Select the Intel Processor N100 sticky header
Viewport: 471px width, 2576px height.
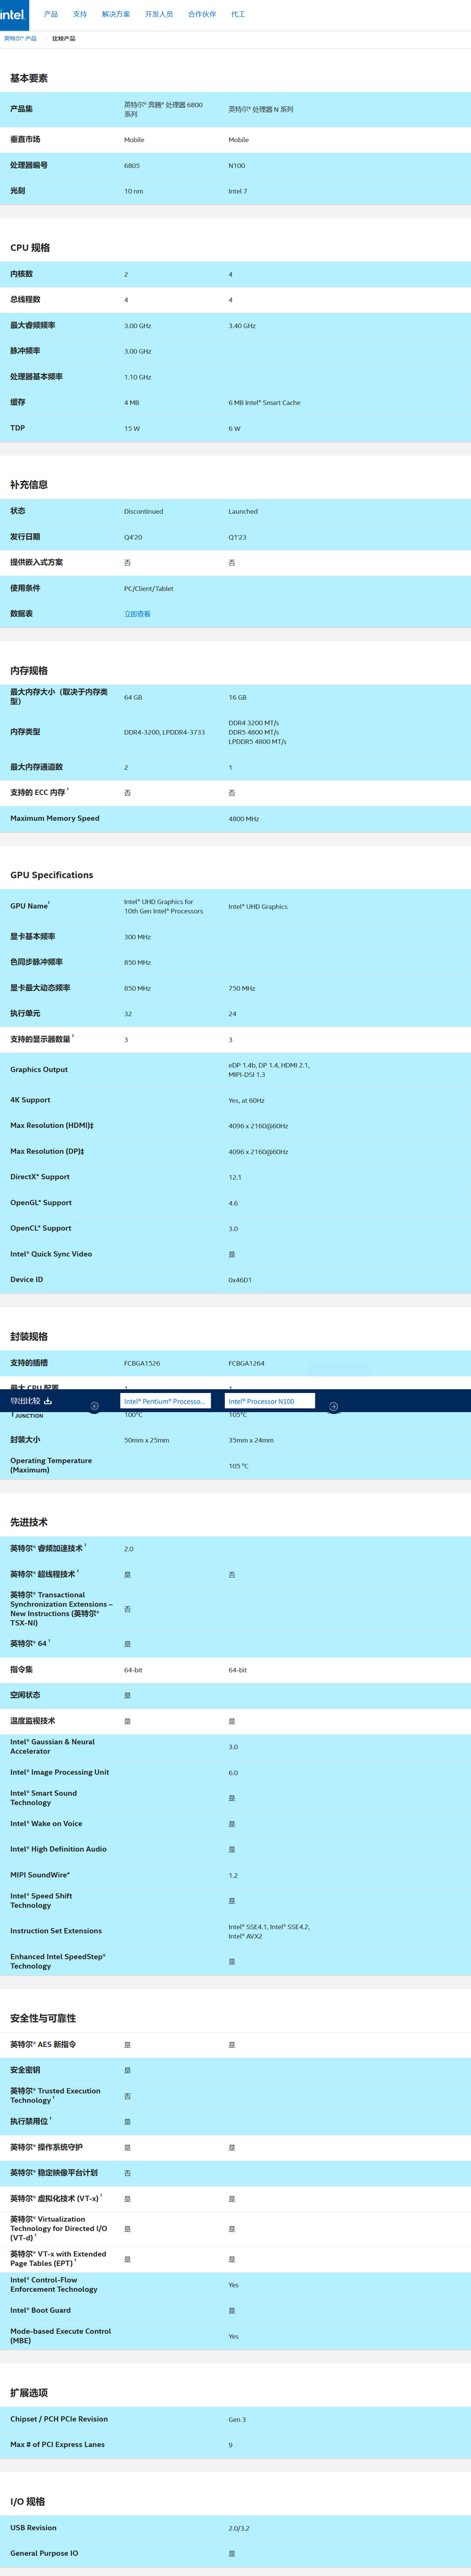click(270, 1401)
